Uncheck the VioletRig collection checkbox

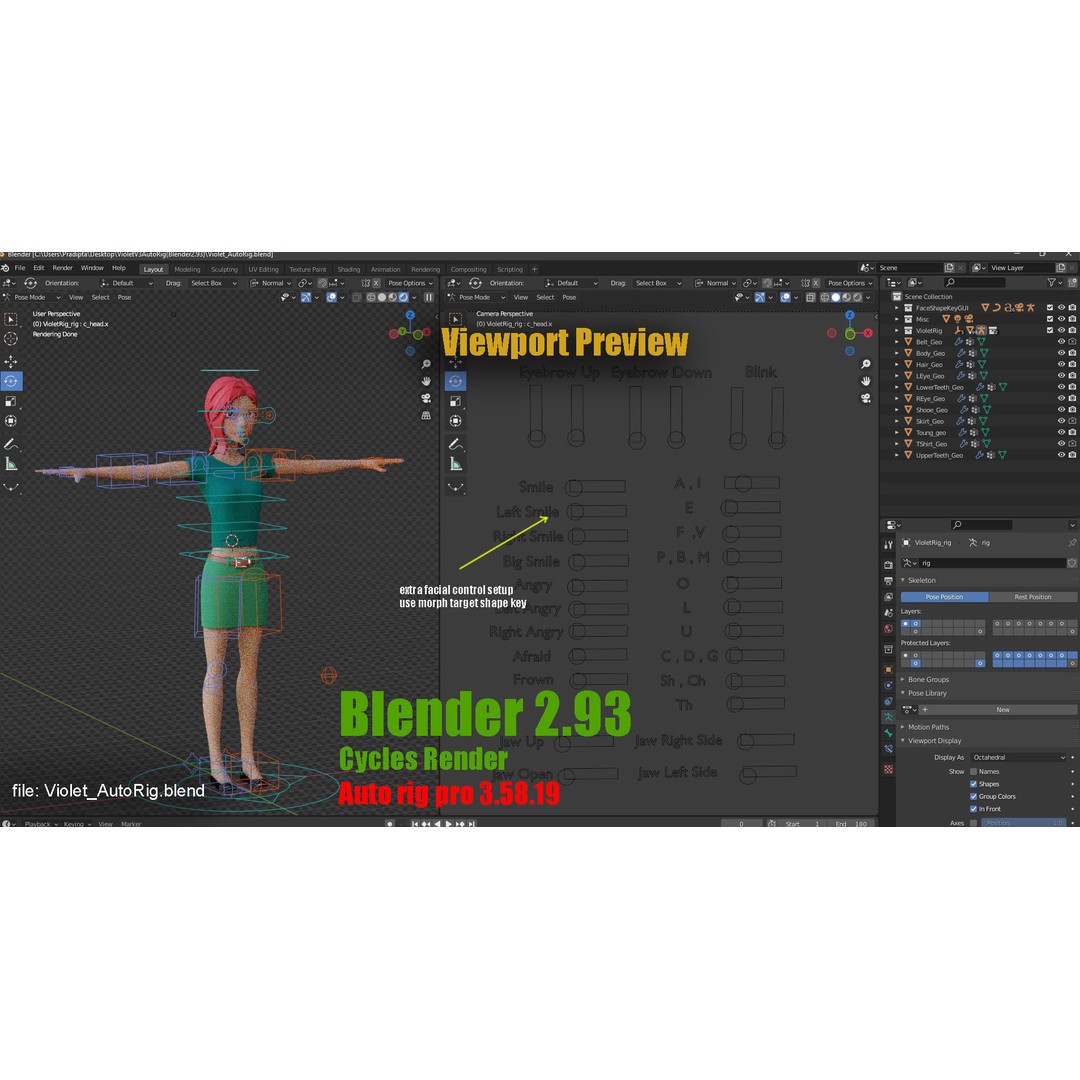coord(1050,331)
